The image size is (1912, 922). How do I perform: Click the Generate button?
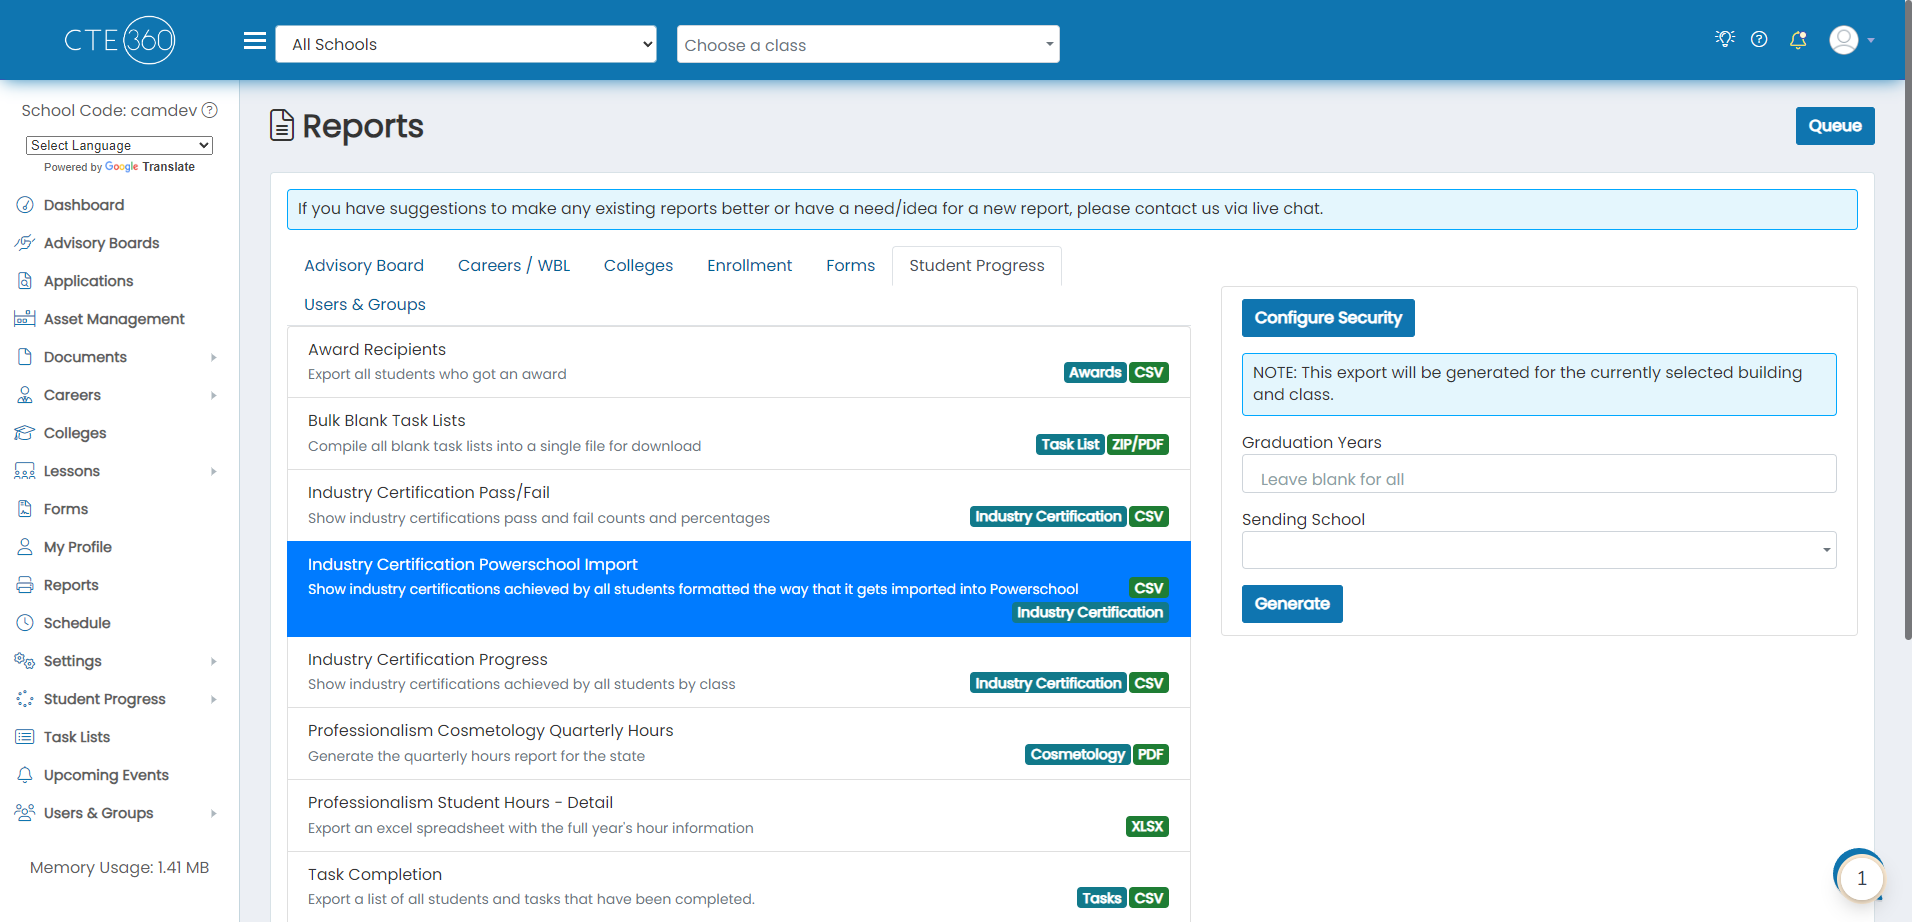(1292, 604)
